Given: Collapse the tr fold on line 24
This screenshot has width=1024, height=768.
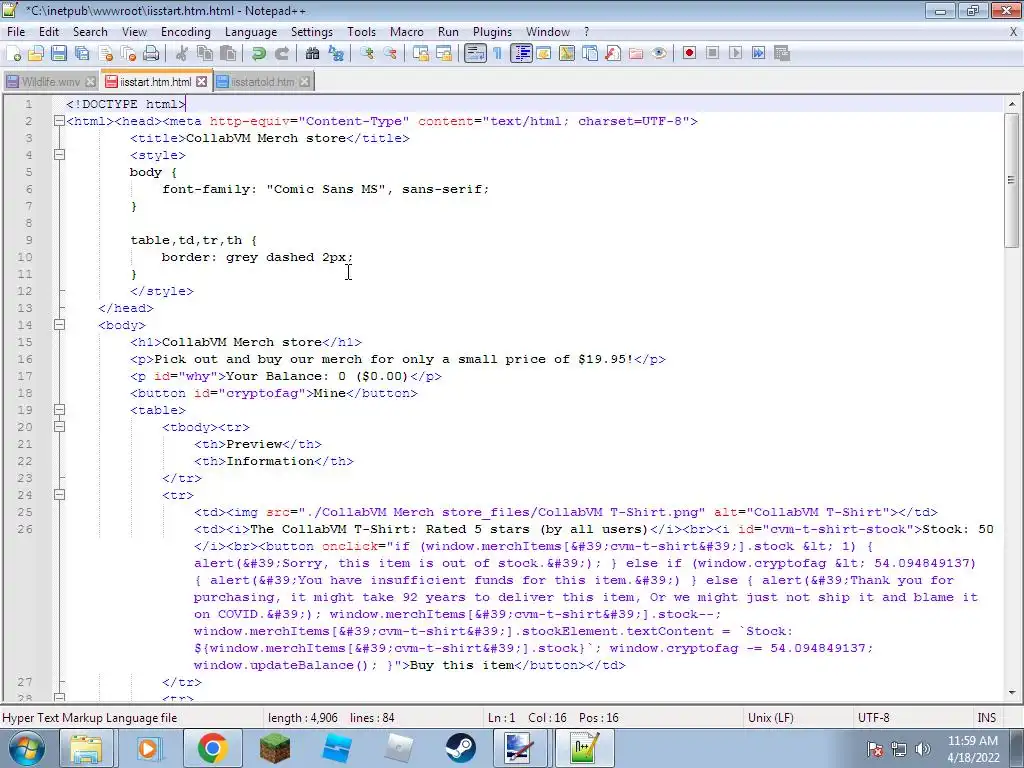Looking at the screenshot, I should pyautogui.click(x=59, y=495).
